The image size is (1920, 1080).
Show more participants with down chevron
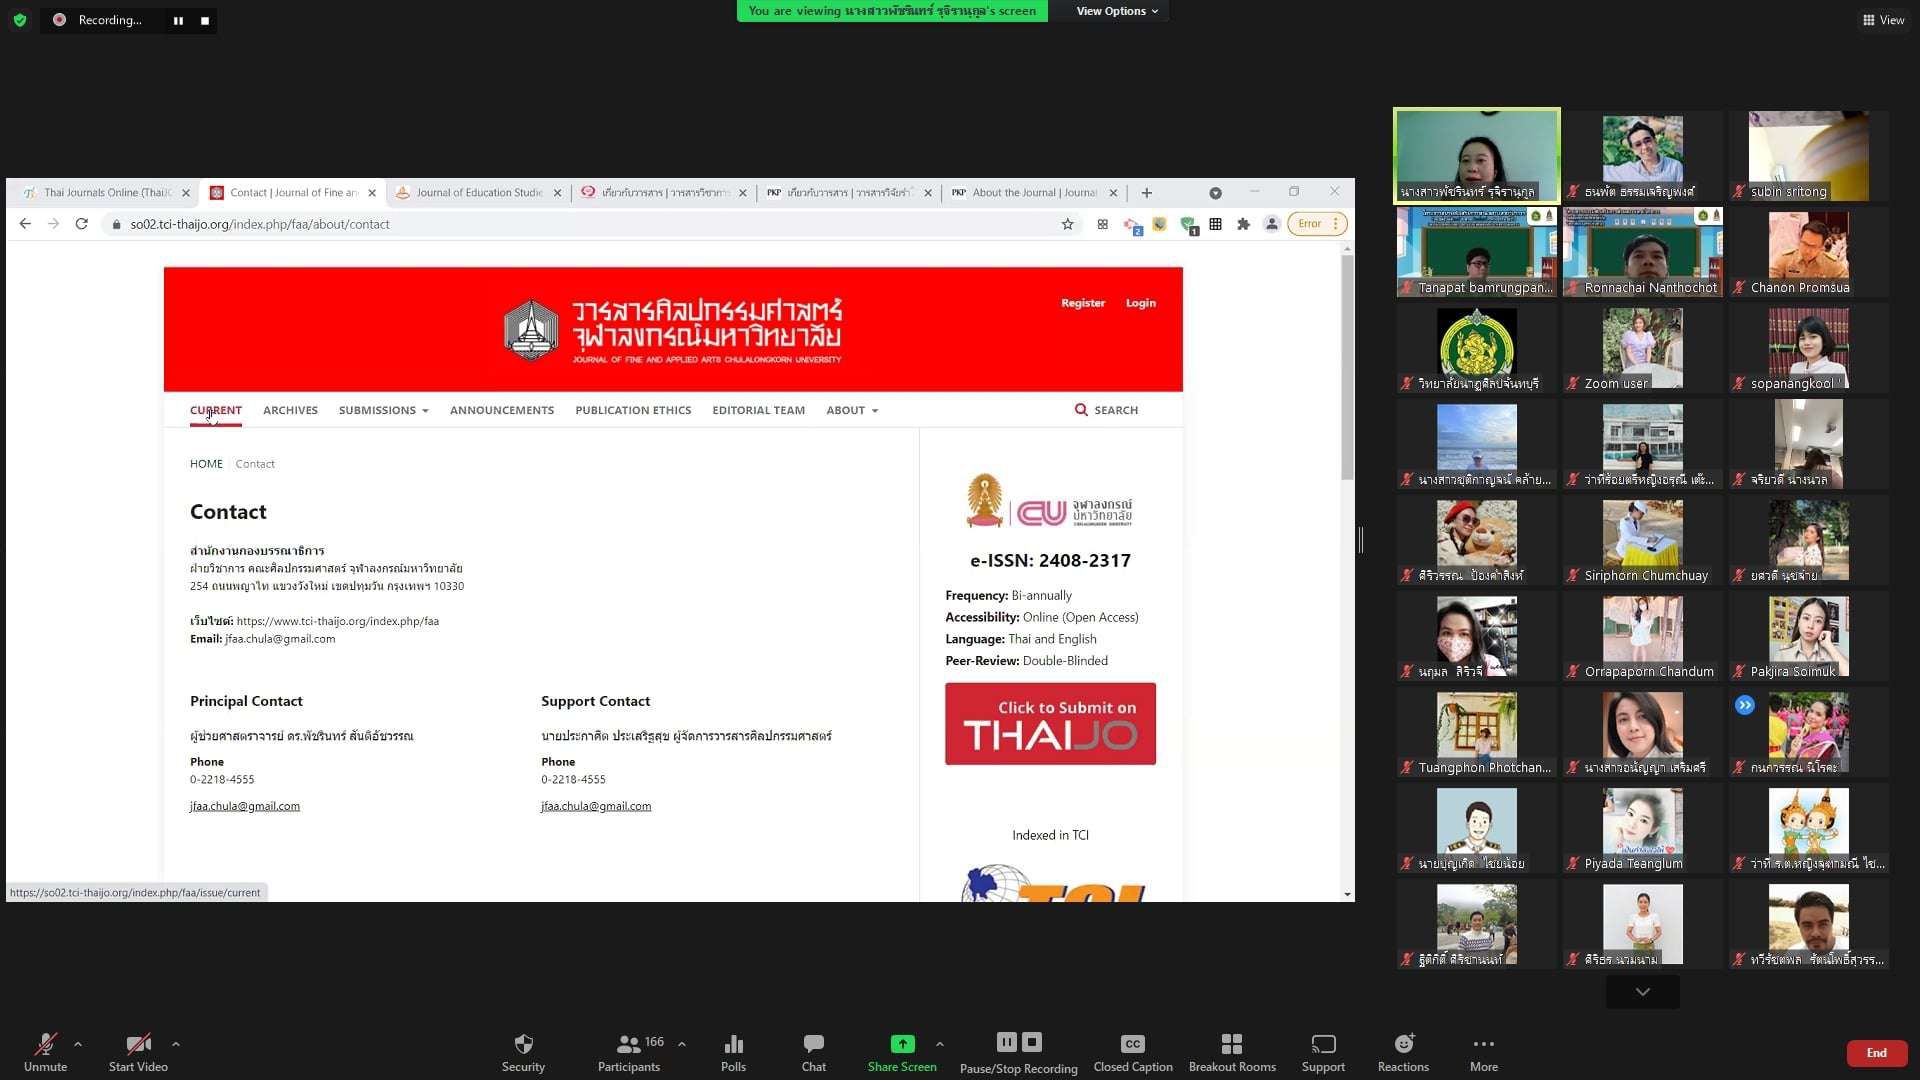click(1642, 992)
